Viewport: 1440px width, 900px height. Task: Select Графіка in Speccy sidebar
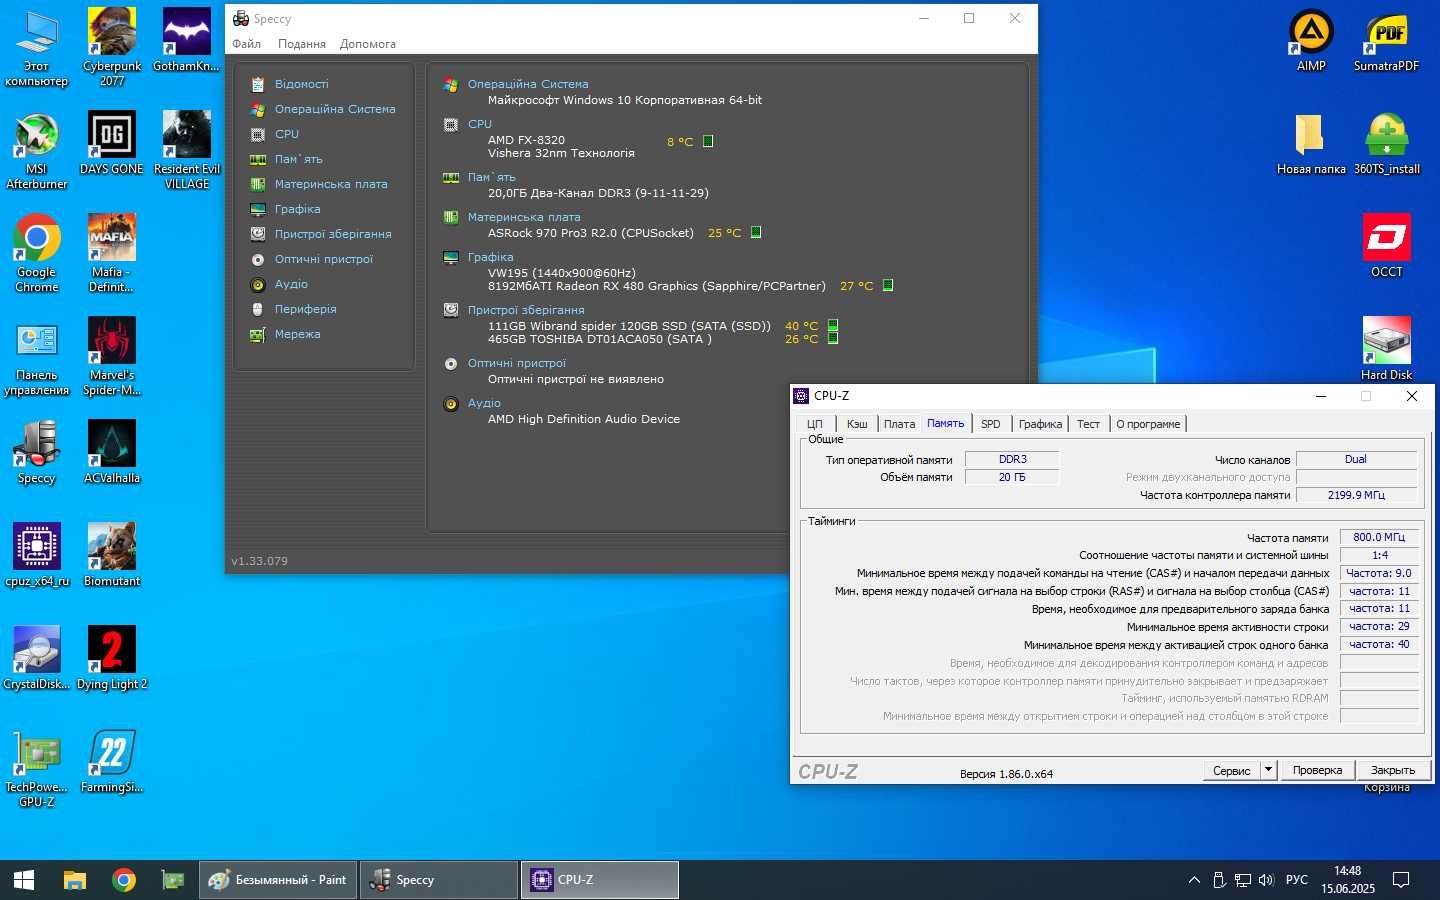[x=297, y=209]
